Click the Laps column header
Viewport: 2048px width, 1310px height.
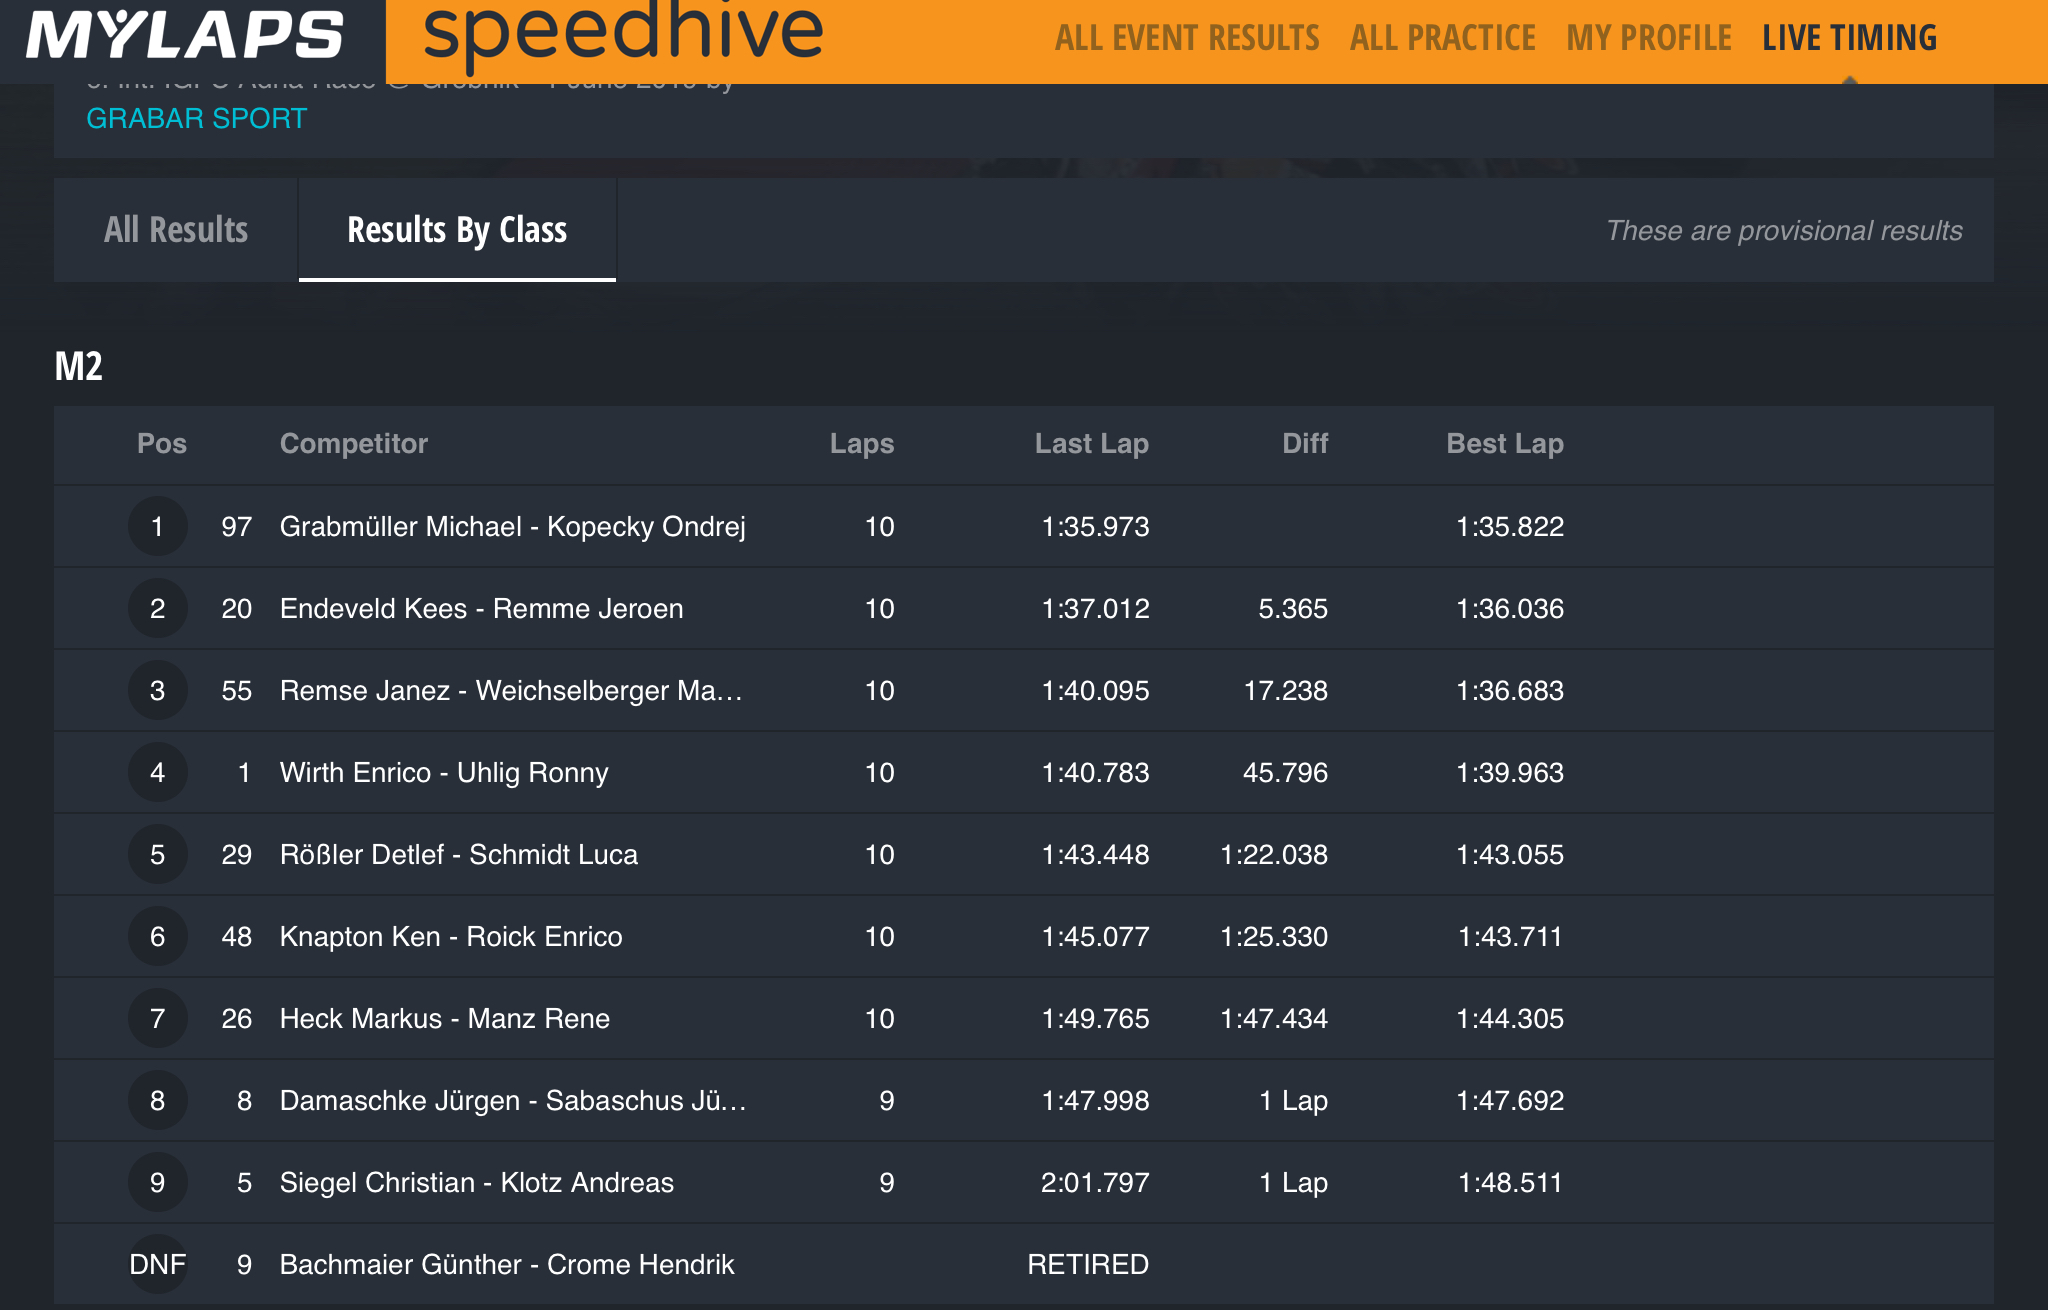[x=862, y=443]
